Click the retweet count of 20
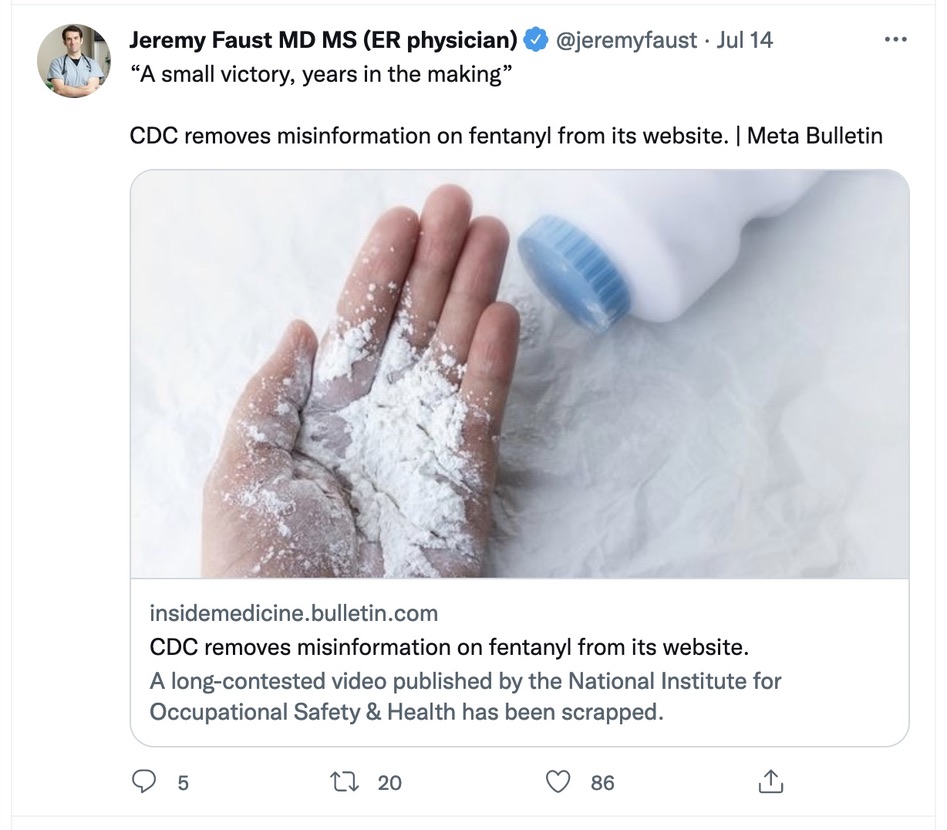947x830 pixels. point(389,783)
